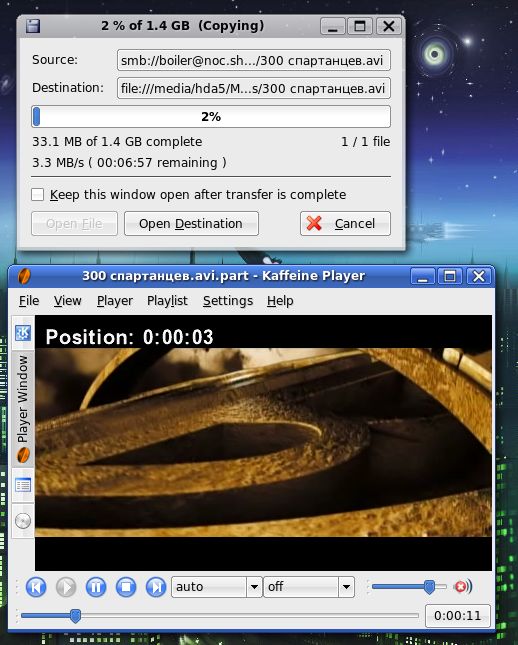Expand the auto audio channel dropdown

click(x=254, y=587)
